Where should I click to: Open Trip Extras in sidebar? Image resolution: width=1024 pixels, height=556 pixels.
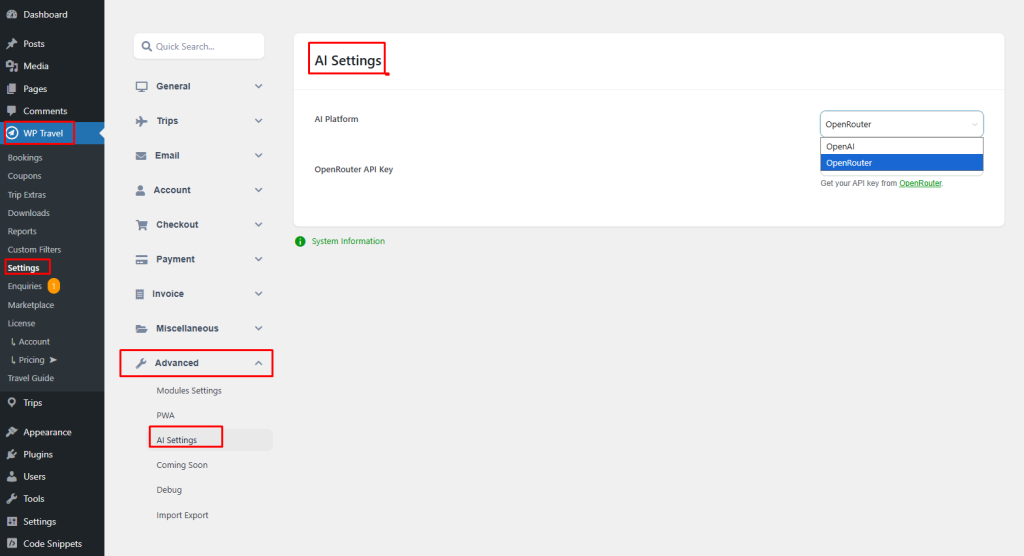(27, 195)
